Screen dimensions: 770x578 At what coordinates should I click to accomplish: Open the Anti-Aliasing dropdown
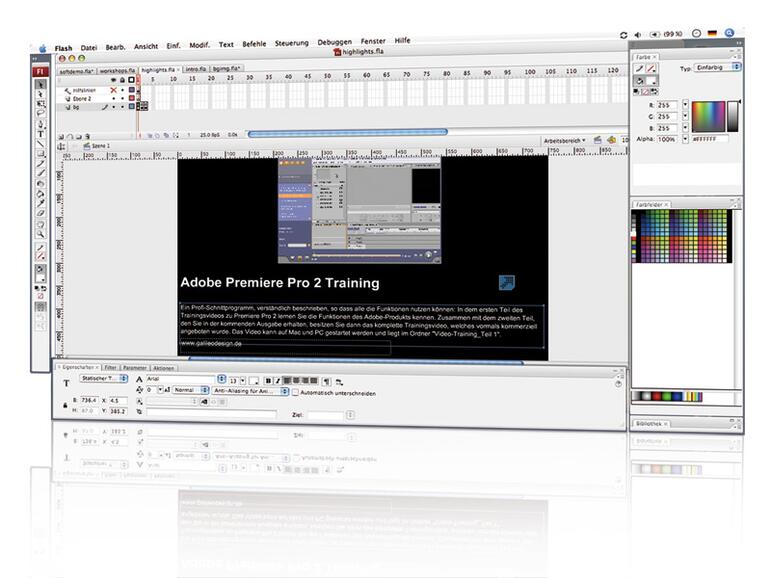click(x=250, y=391)
